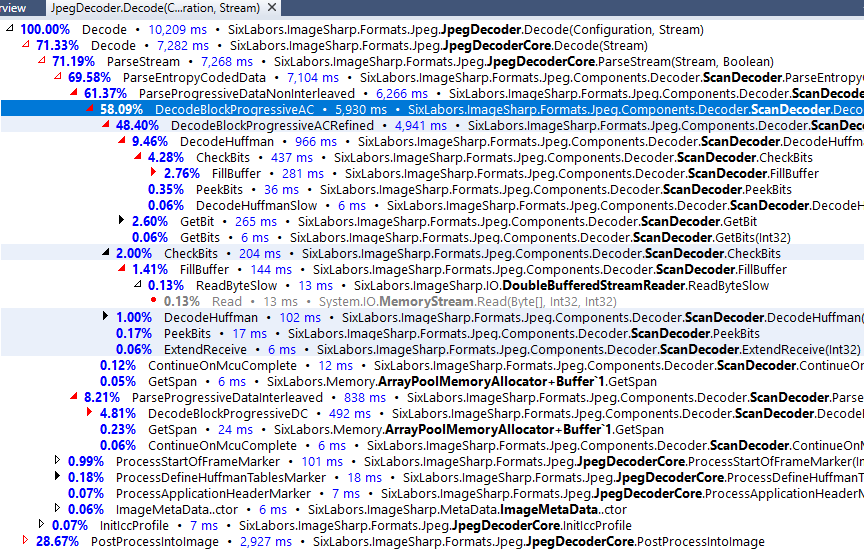The height and width of the screenshot is (554, 864).
Task: Expand the 2.60% GetBit node
Action: (x=121, y=220)
